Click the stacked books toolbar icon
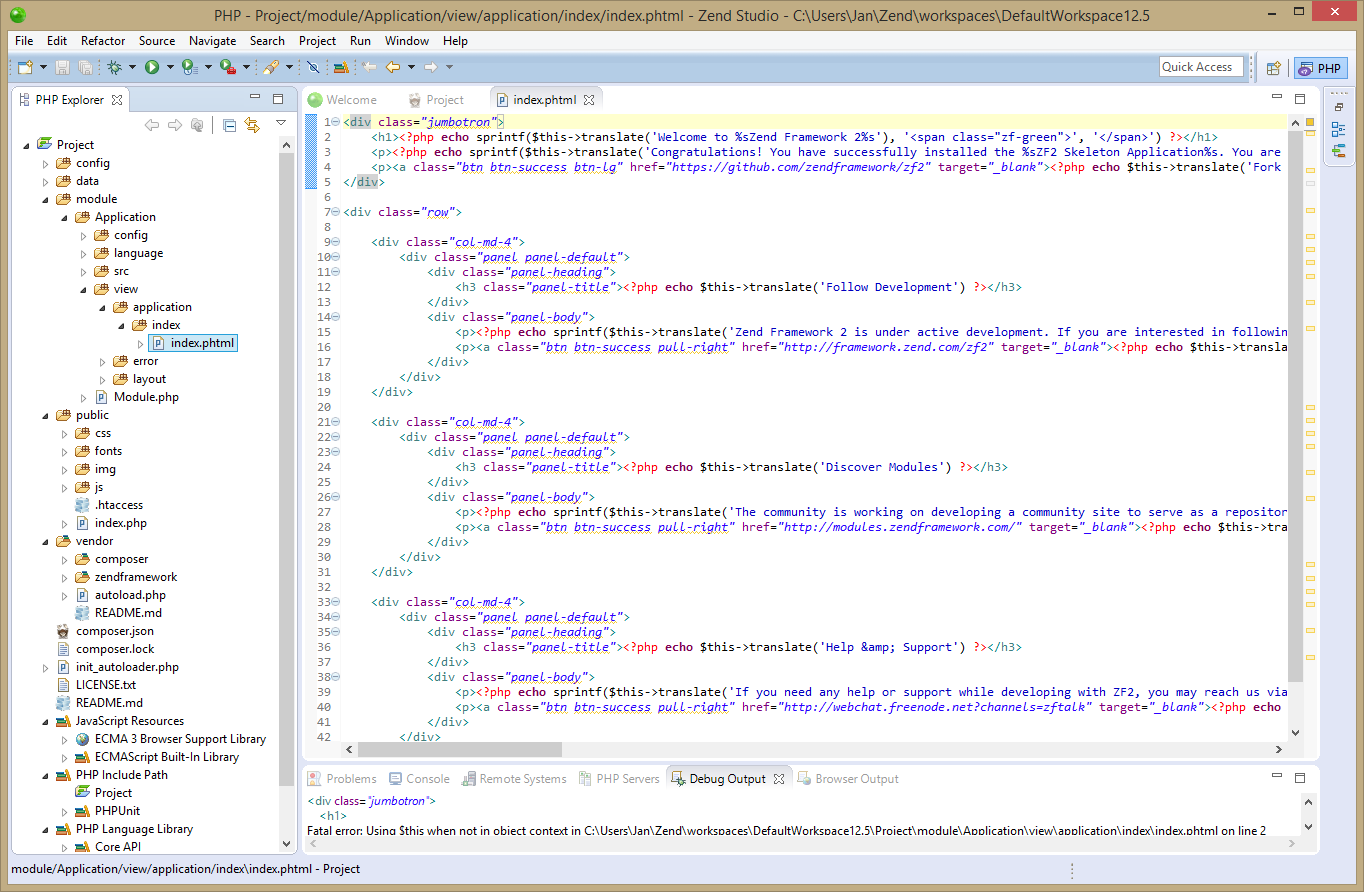 click(x=341, y=67)
